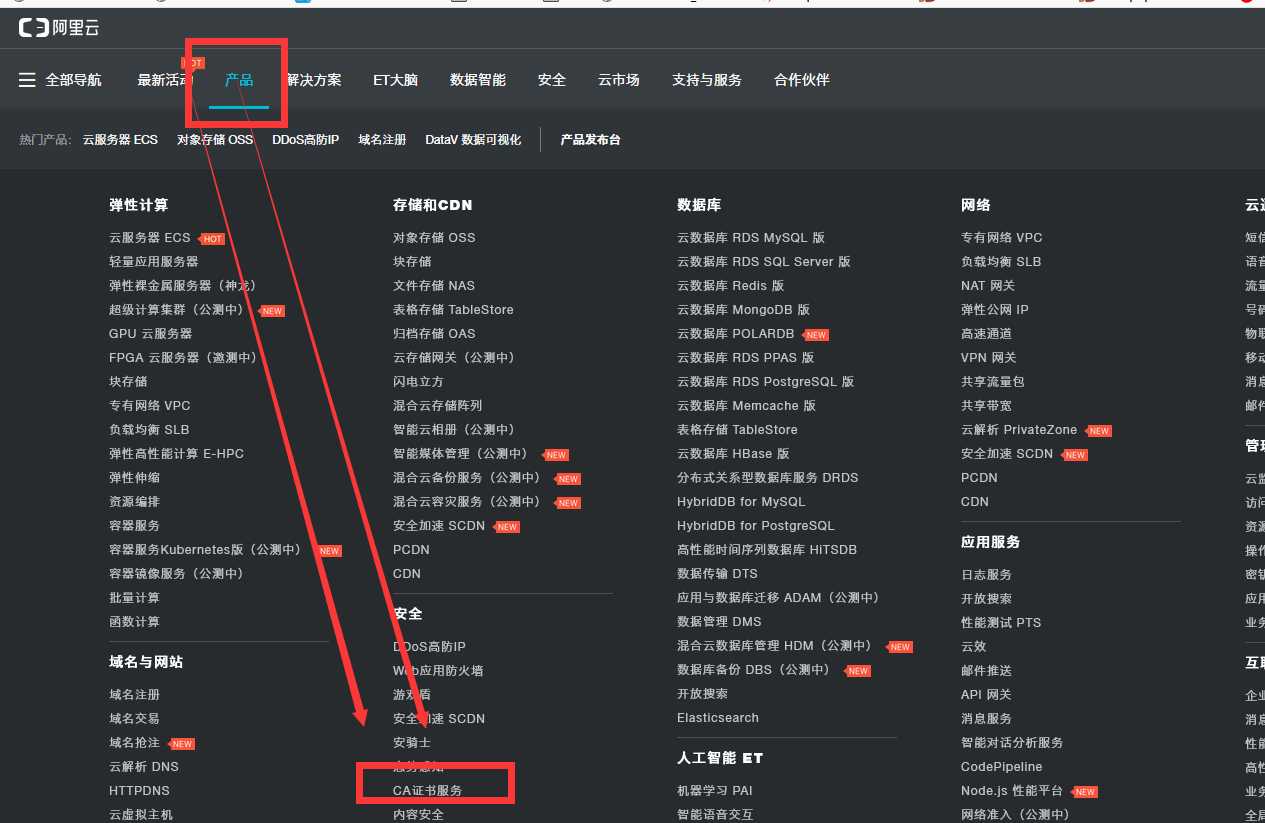Open NAT 网关 link
Image resolution: width=1265 pixels, height=823 pixels.
pos(988,286)
